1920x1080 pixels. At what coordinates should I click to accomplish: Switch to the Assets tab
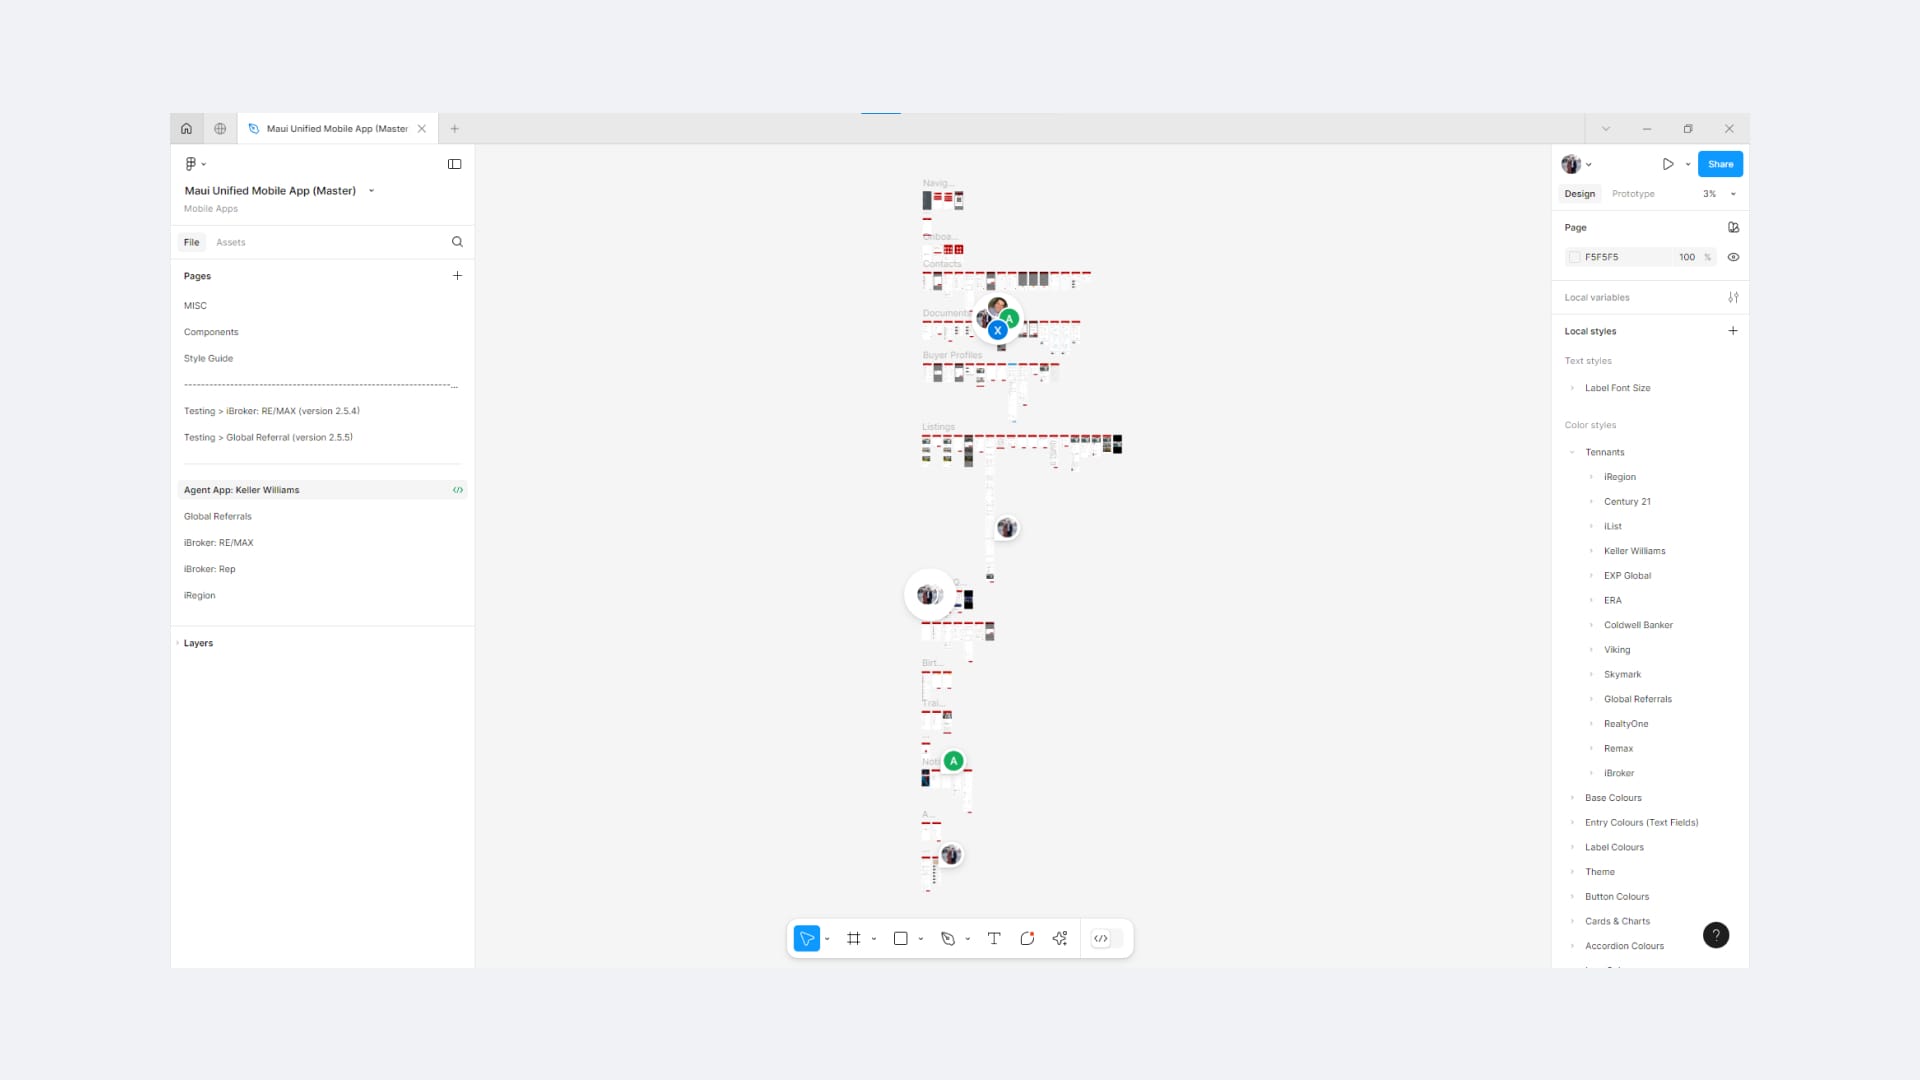click(230, 242)
